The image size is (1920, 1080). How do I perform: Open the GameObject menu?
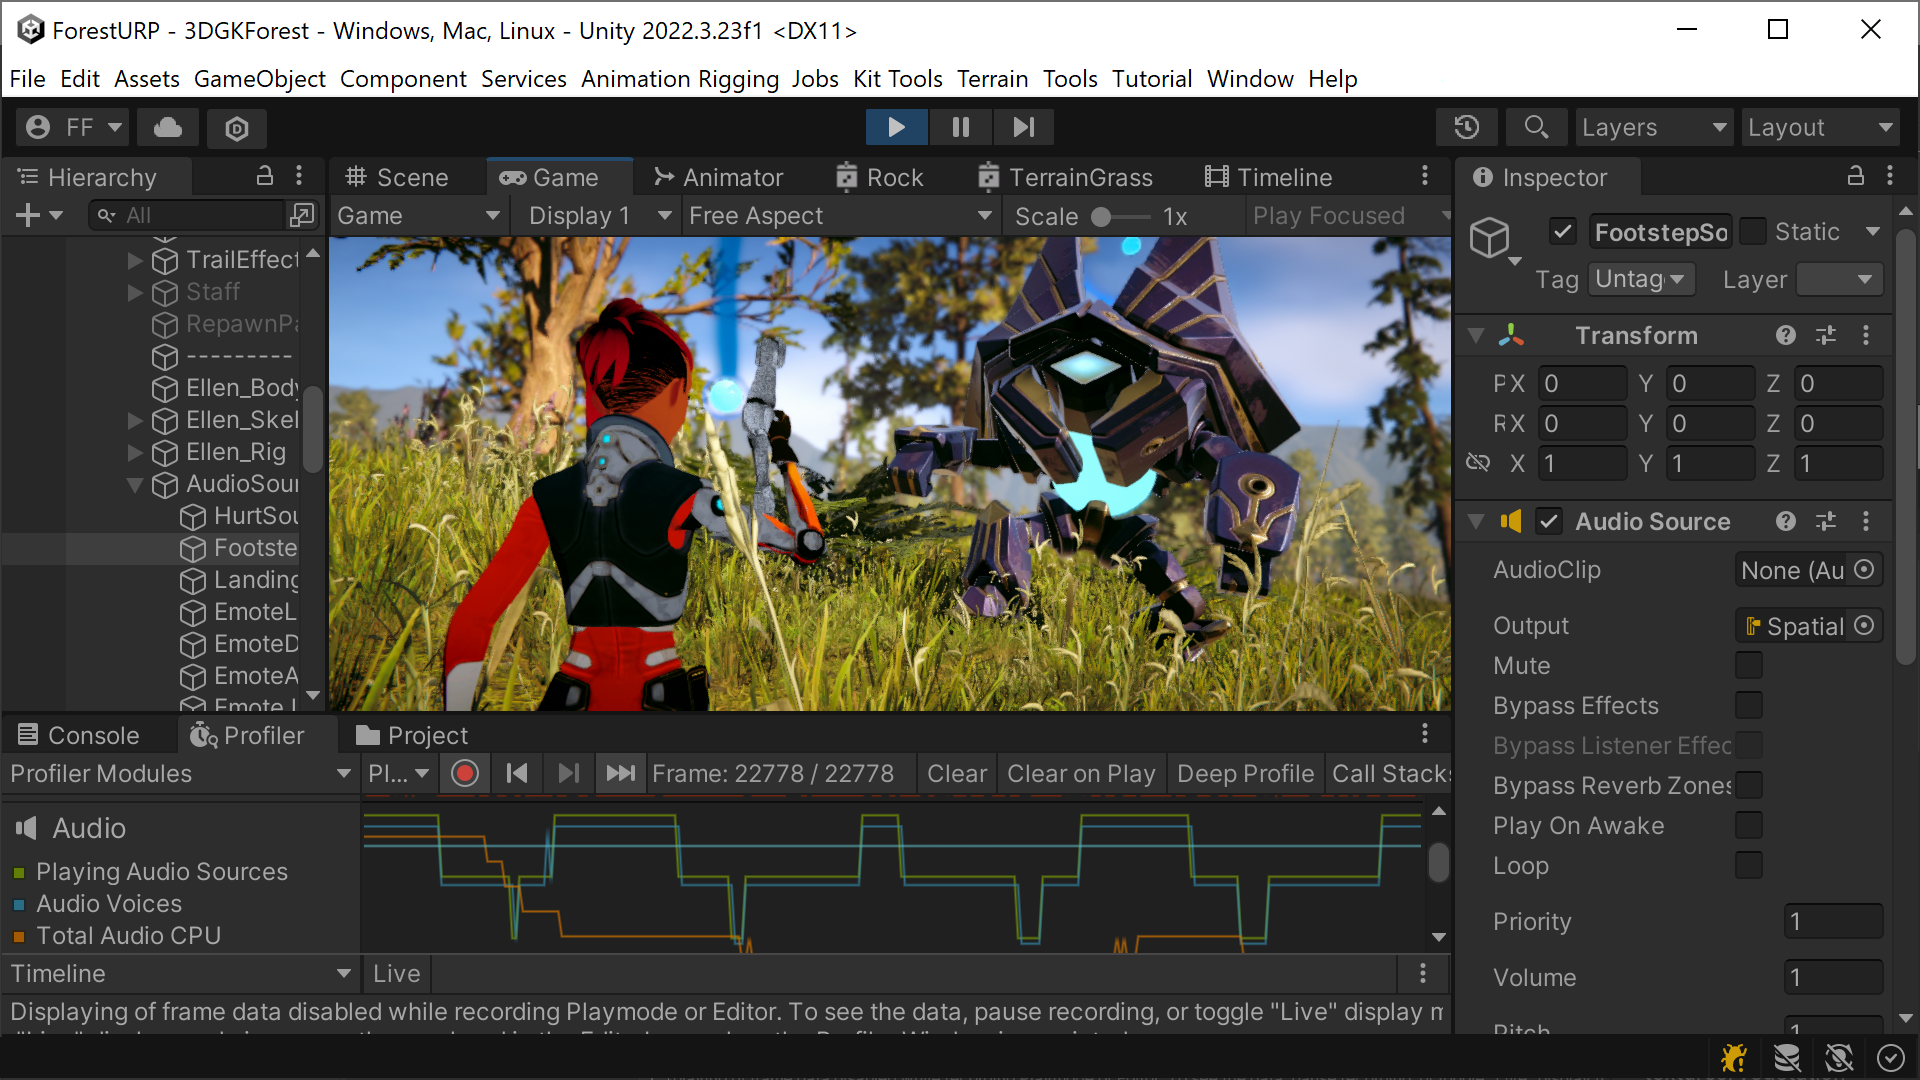[259, 78]
